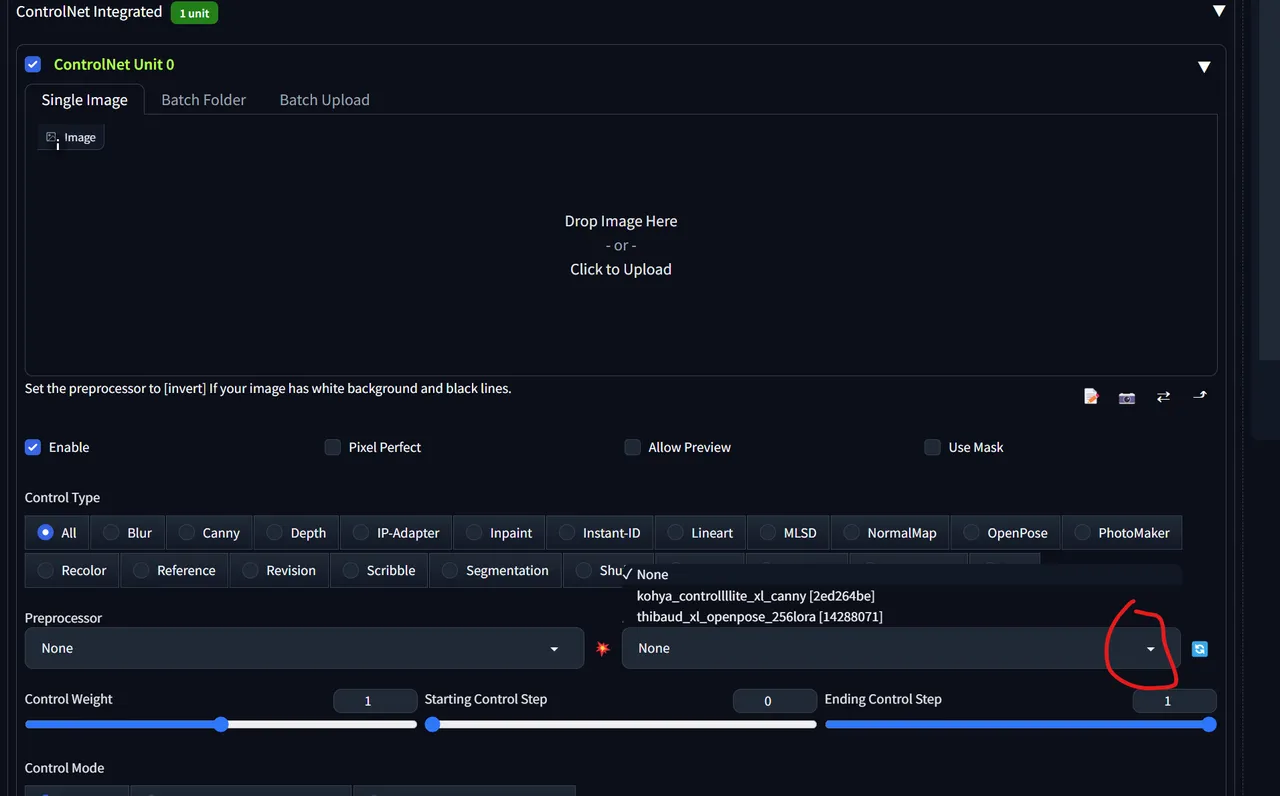Switch to the Batch Folder tab

[204, 100]
